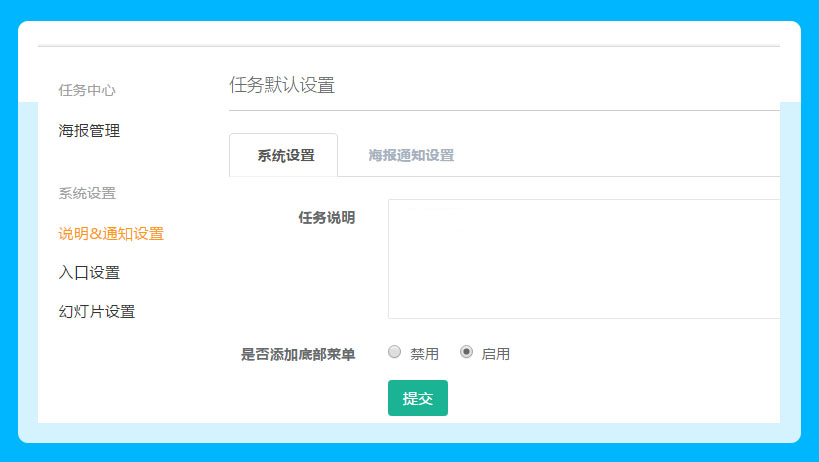Click the 系统设置 sidebar section header
The height and width of the screenshot is (462, 819).
87,193
